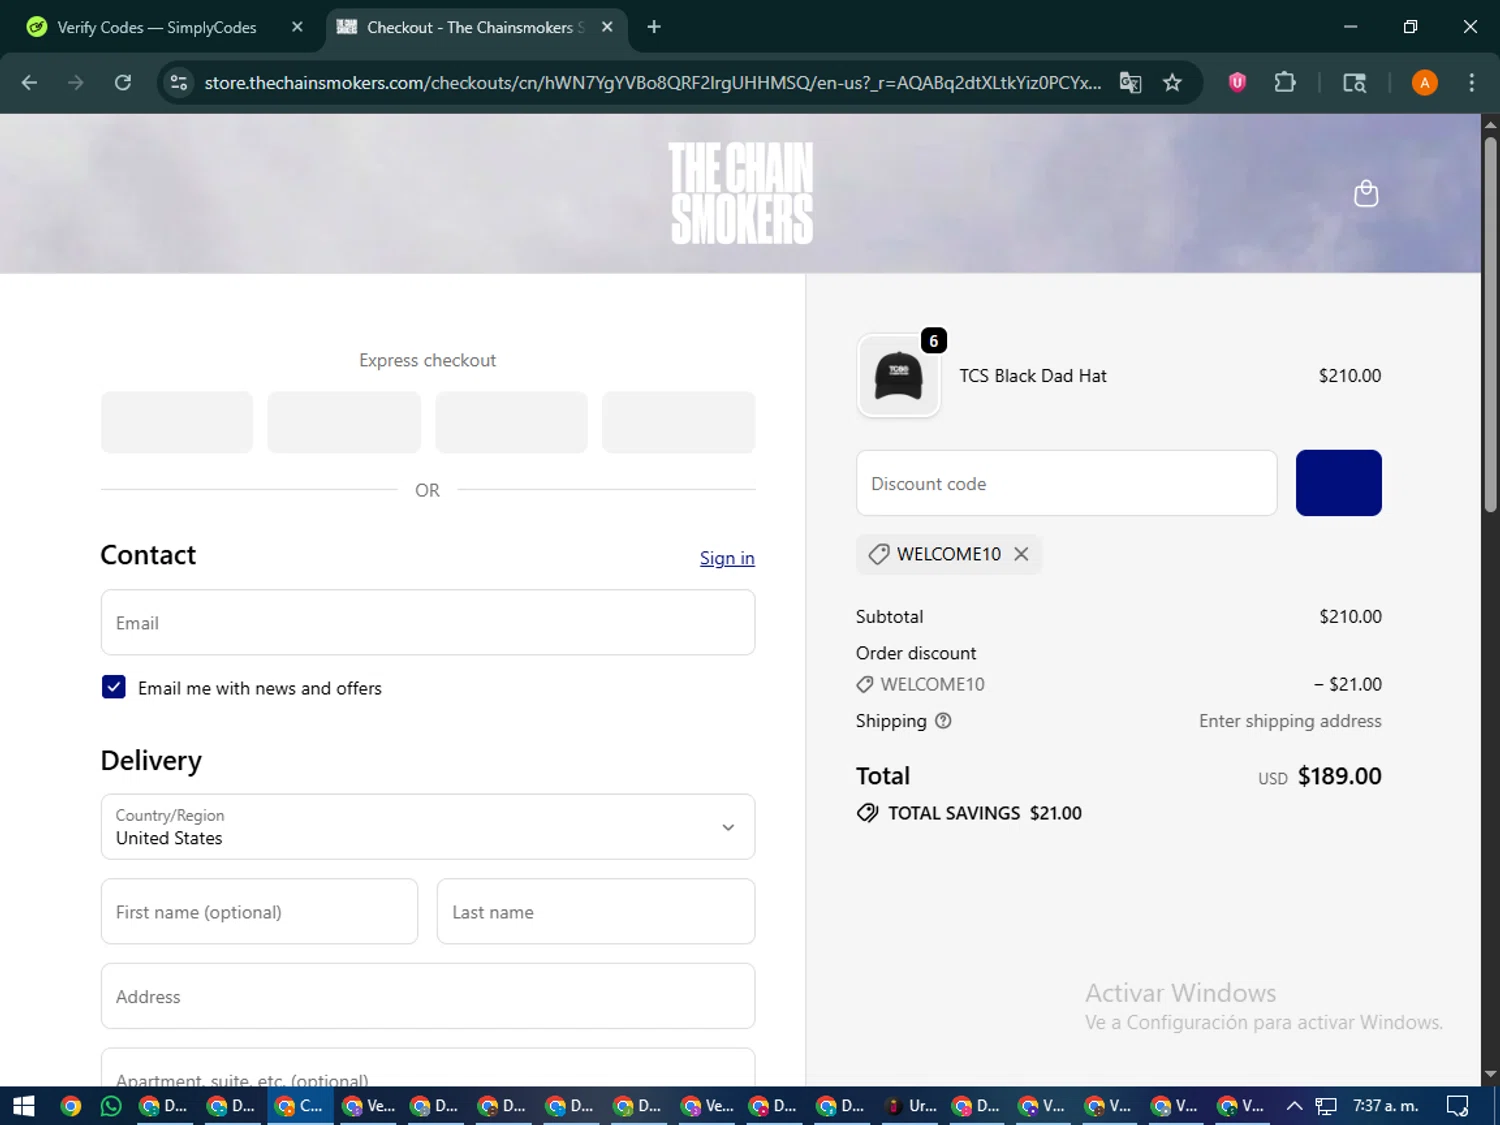Open WhatsApp from the taskbar

coord(111,1106)
